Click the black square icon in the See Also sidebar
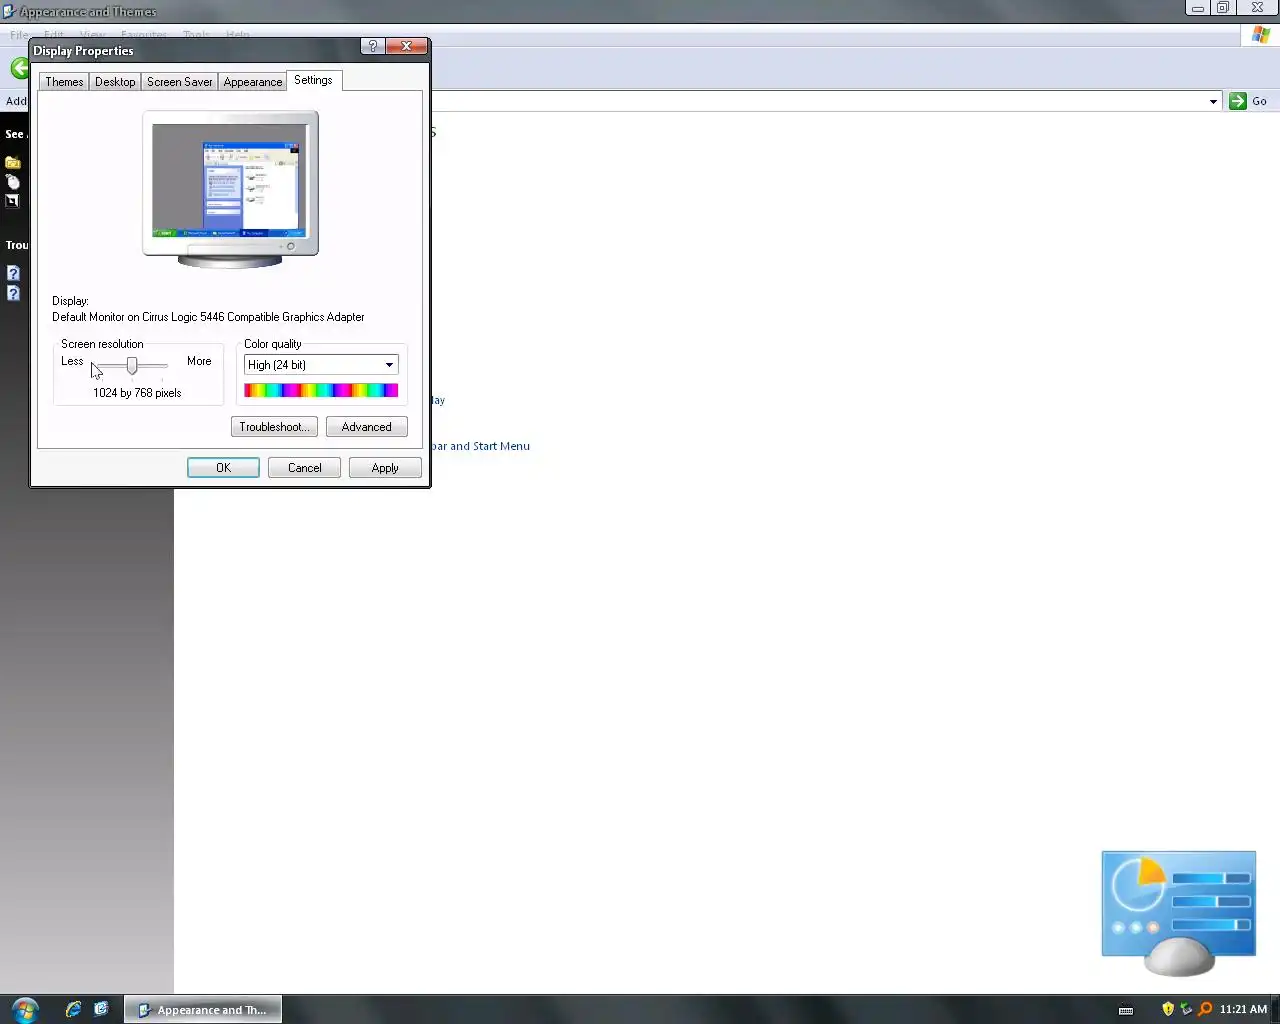 [x=13, y=200]
